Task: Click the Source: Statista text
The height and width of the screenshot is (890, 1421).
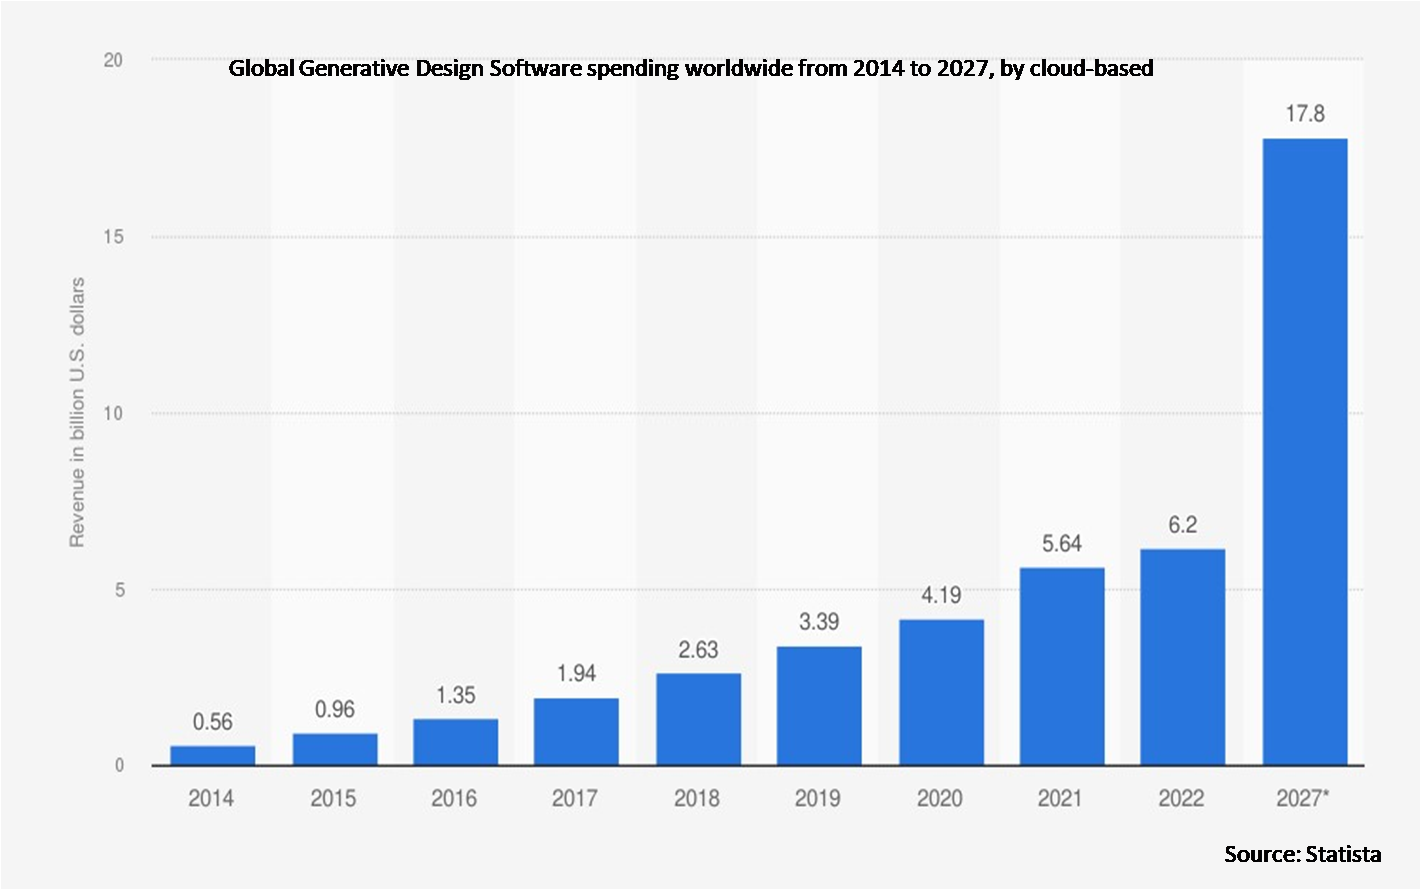Action: [1302, 853]
